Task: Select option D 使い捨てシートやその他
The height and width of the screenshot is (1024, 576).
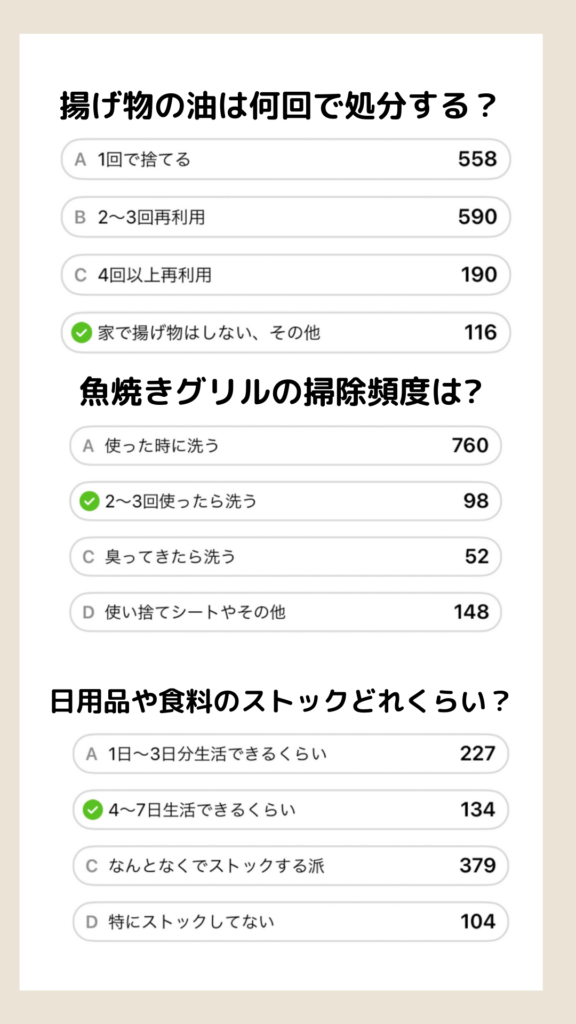Action: click(x=285, y=613)
